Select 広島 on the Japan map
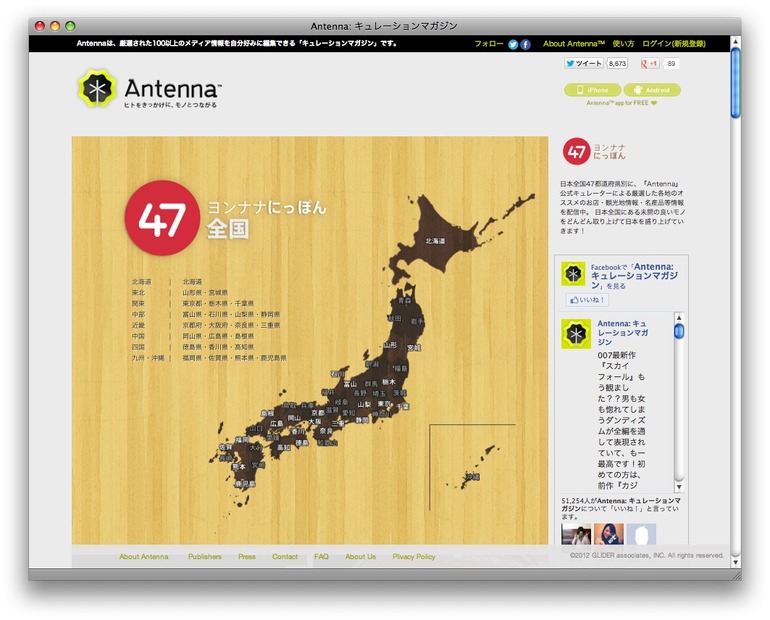770x620 pixels. click(276, 423)
